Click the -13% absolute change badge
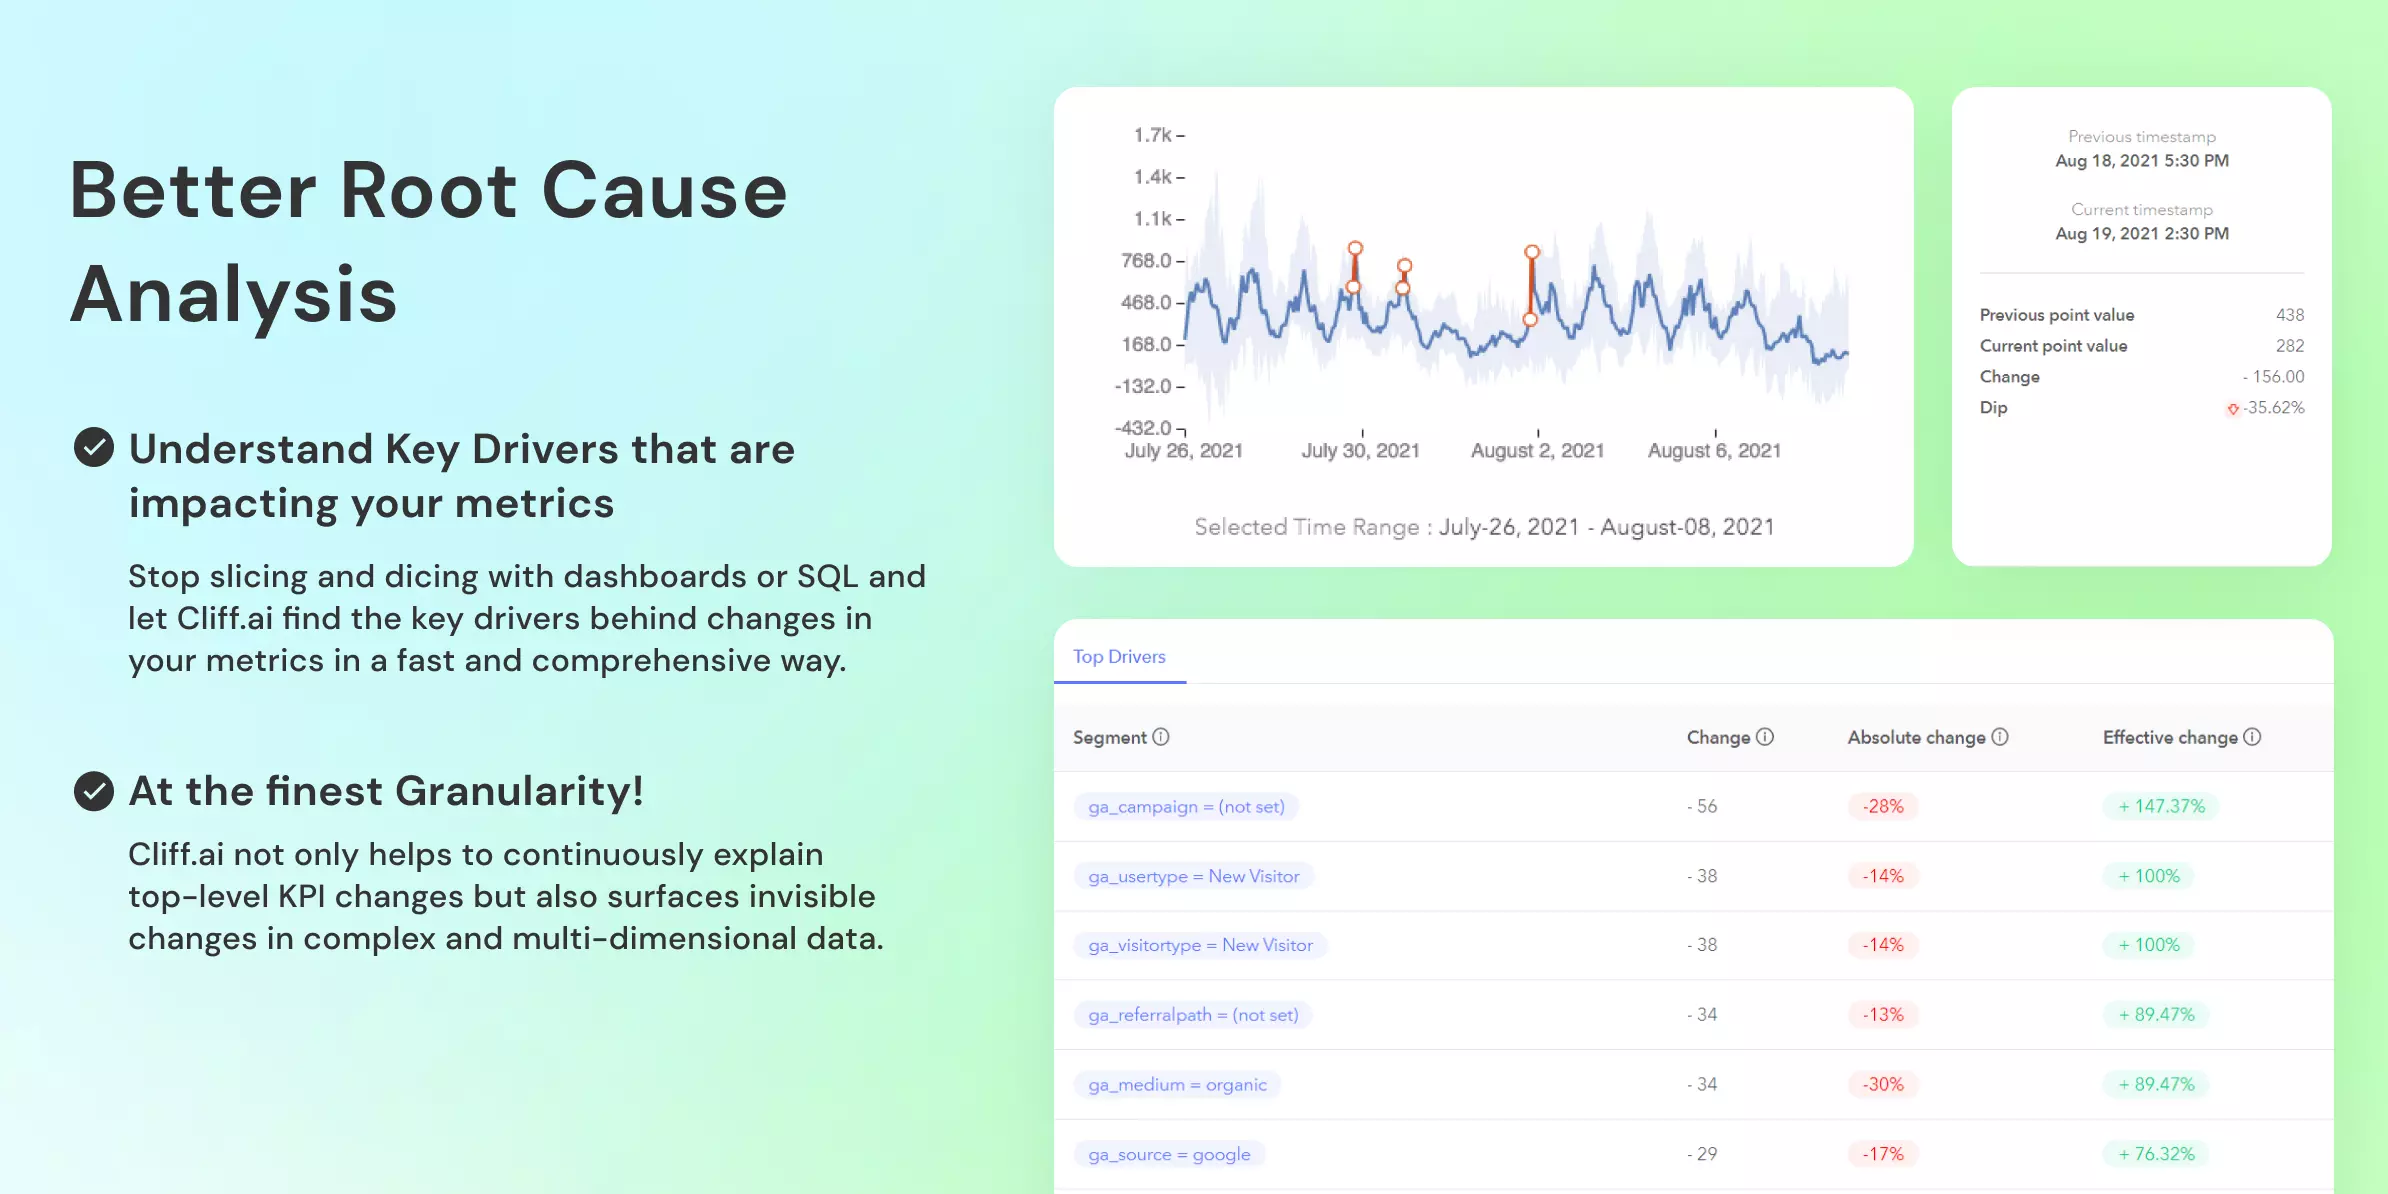 (1883, 1015)
